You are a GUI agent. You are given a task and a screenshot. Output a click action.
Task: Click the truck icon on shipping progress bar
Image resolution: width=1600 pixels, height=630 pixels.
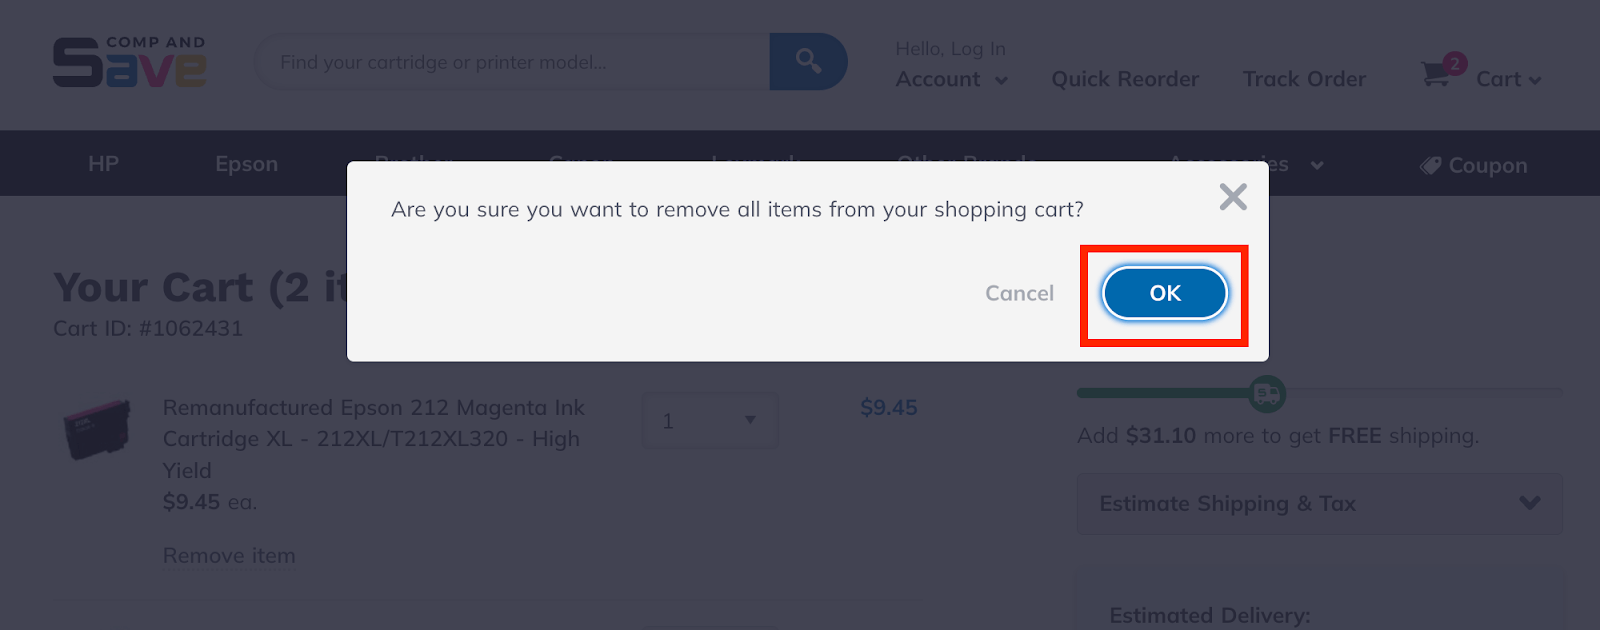pyautogui.click(x=1266, y=395)
